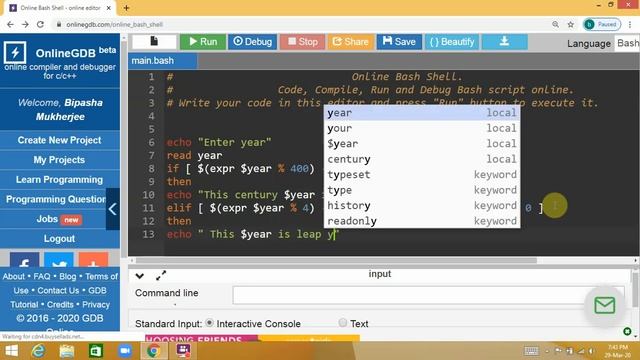The width and height of the screenshot is (640, 360).
Task: Click the orange plus share icon
Action: click(x=93, y=260)
